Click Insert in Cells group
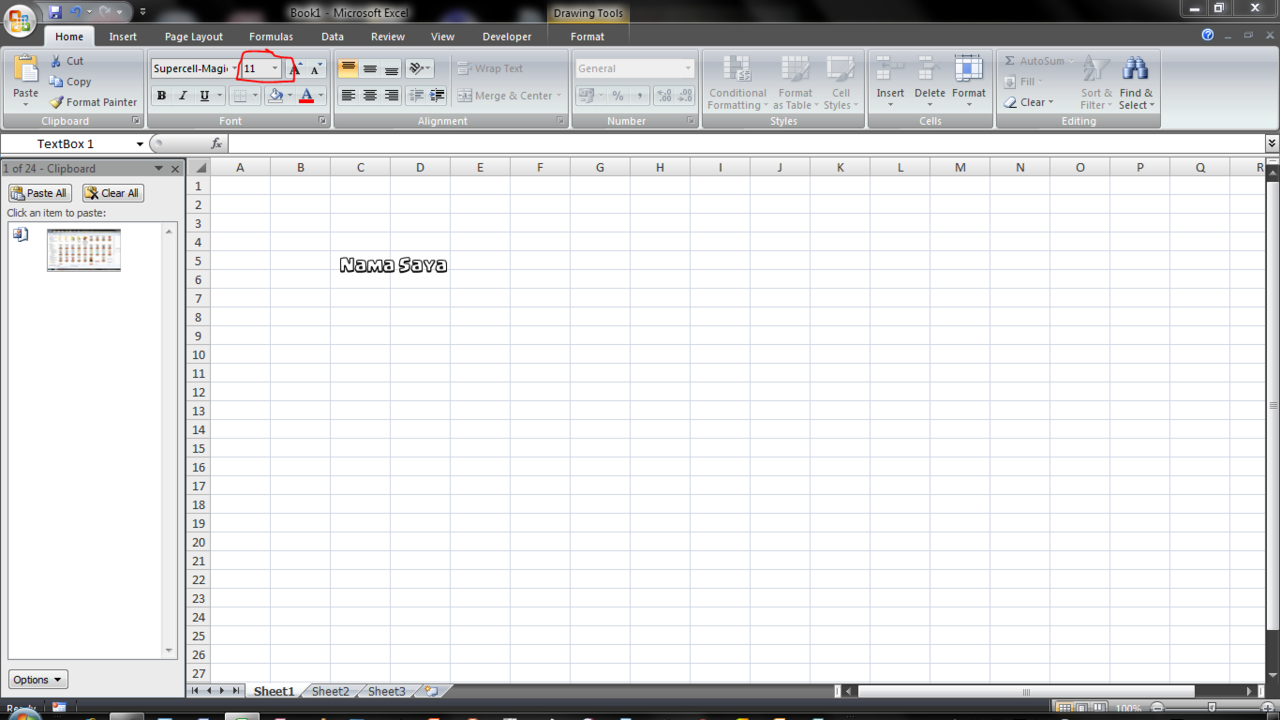The height and width of the screenshot is (720, 1280). [x=890, y=83]
